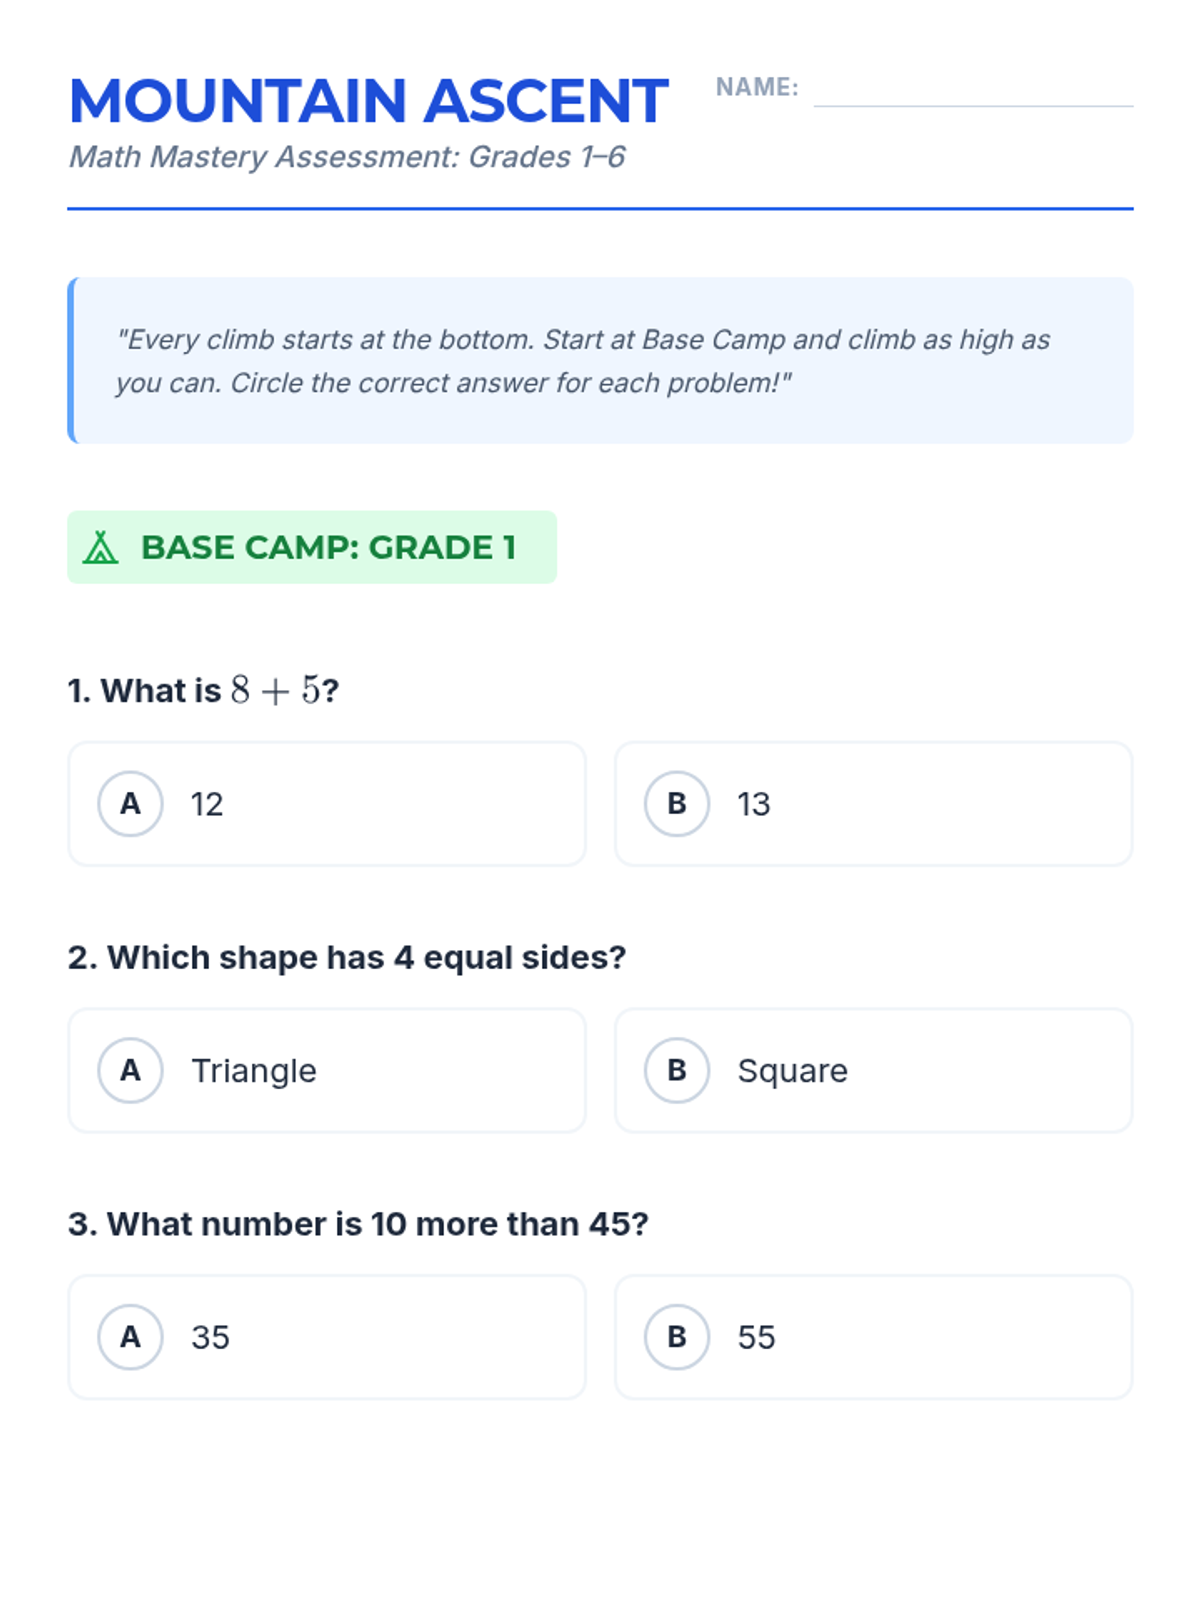Choose circle A for Triangle

click(130, 1071)
